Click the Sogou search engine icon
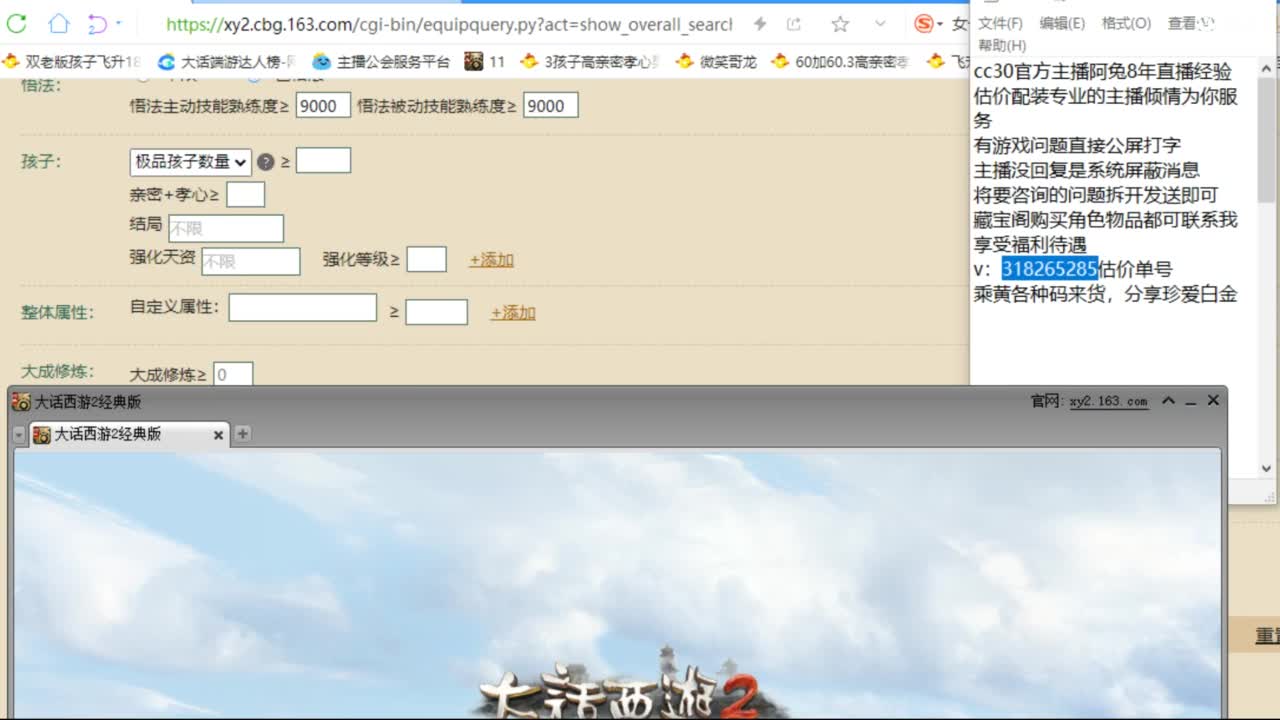The image size is (1280, 720). click(925, 24)
